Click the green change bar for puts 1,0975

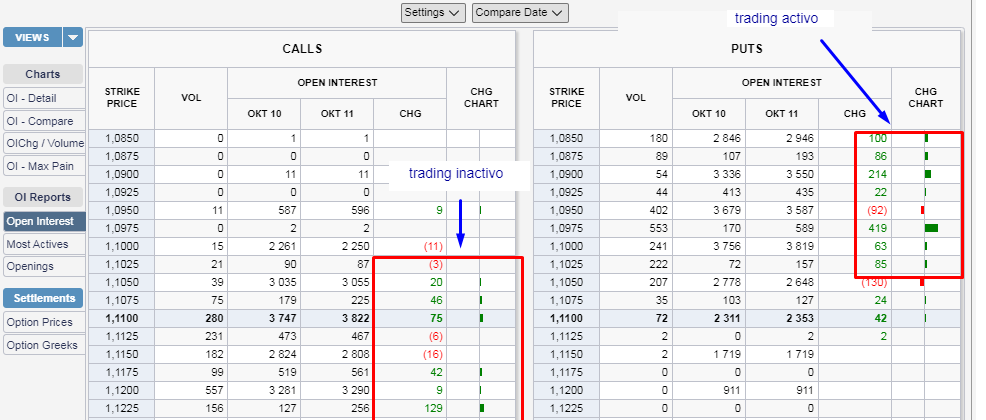pyautogui.click(x=931, y=228)
